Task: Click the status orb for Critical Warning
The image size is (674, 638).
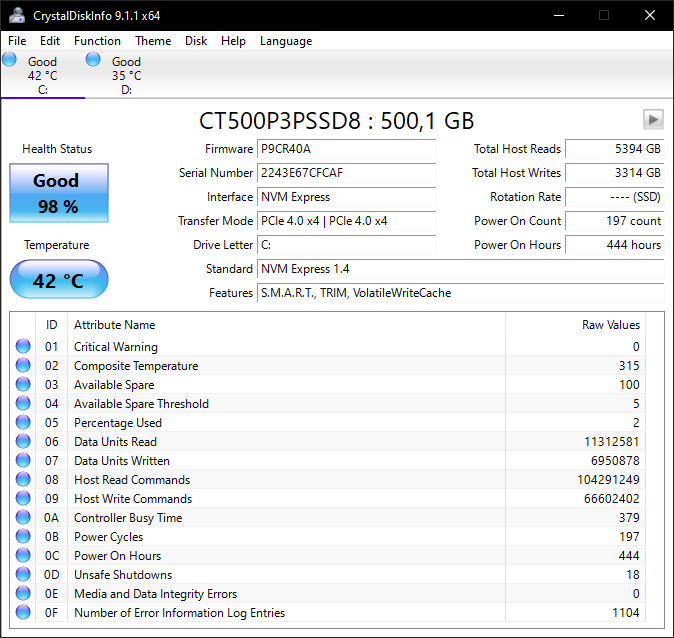Action: (x=23, y=346)
